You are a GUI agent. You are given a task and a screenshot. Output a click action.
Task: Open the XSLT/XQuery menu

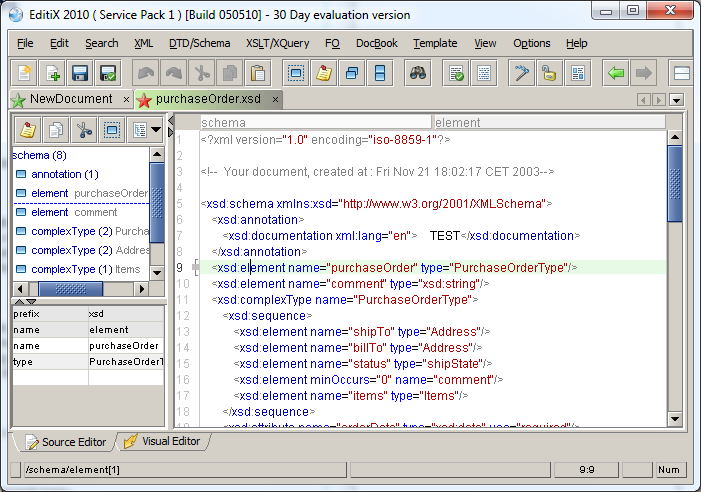[x=278, y=43]
